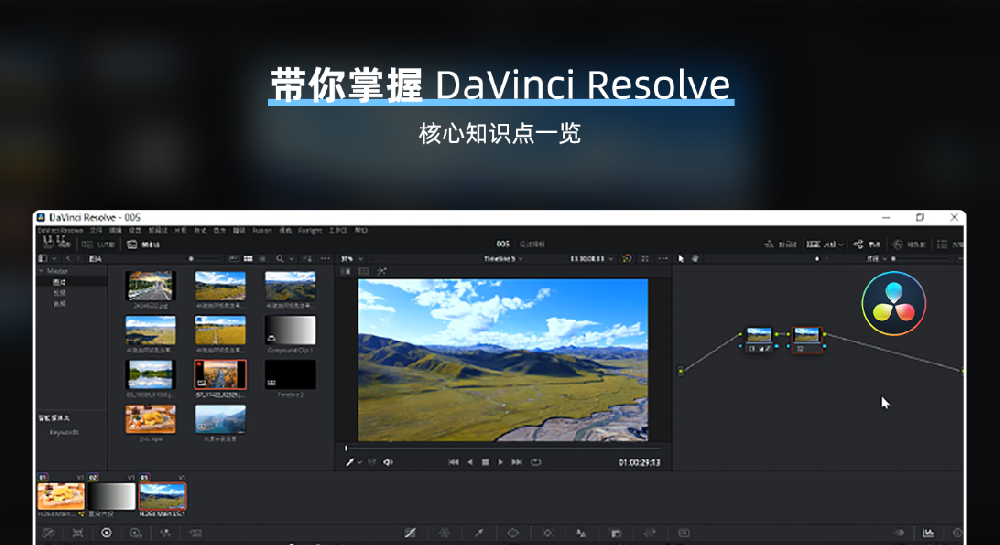
Task: Mute audio with the speaker icon
Action: tap(388, 462)
